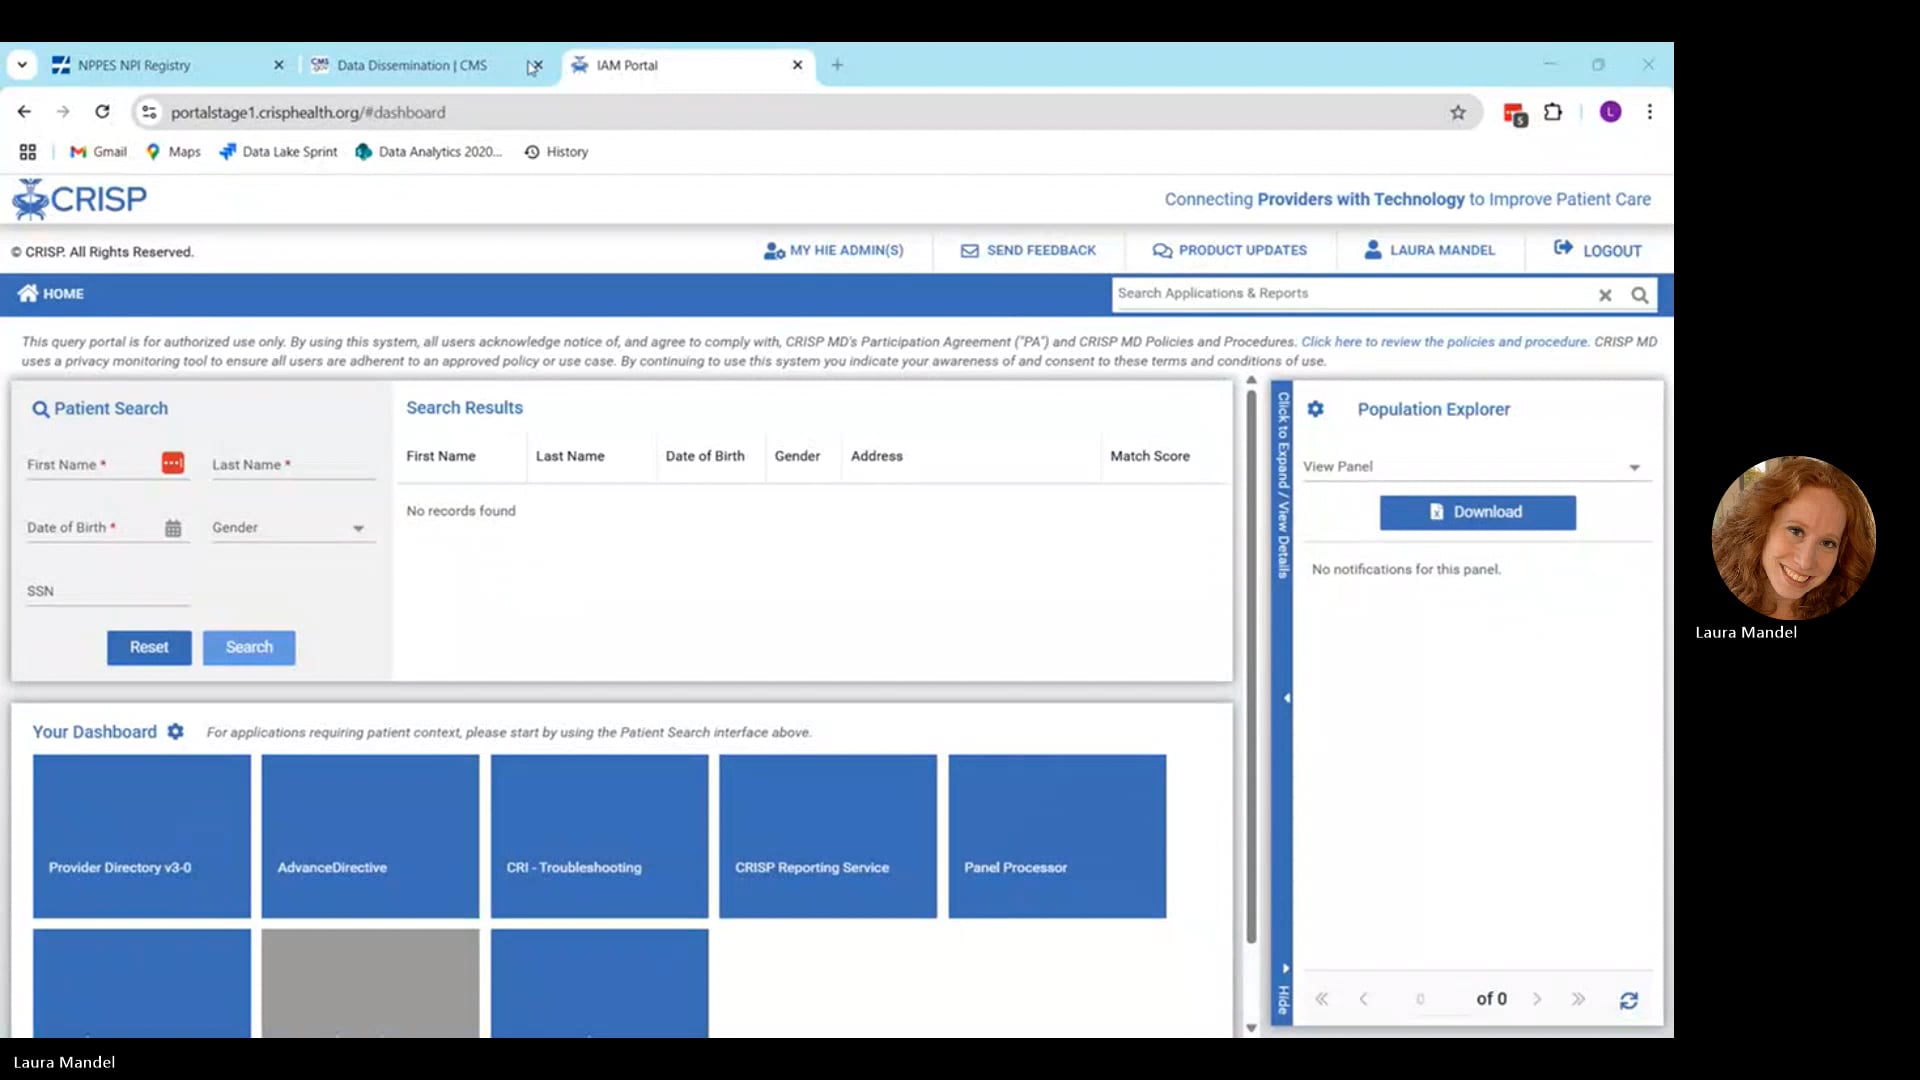Click the Download button in Population Explorer
1920x1080 pixels.
point(1478,511)
